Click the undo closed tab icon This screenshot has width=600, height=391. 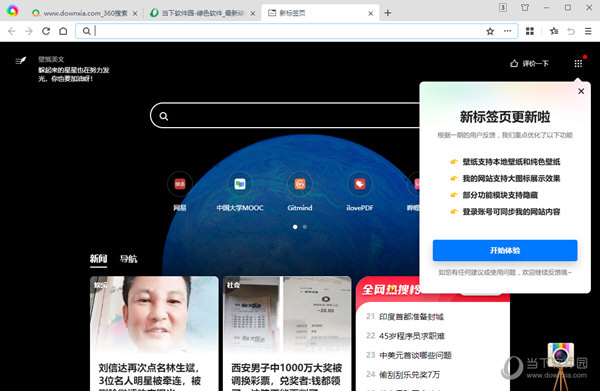pos(571,31)
